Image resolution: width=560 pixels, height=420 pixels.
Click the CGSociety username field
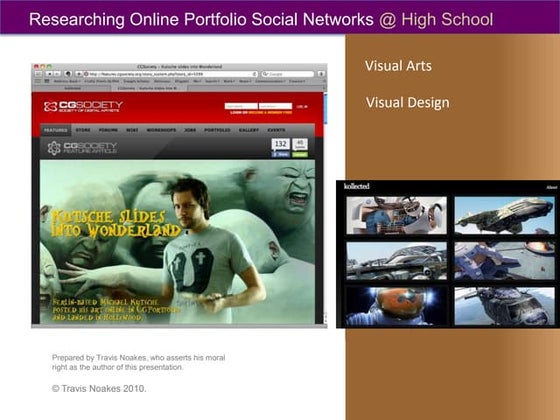pyautogui.click(x=241, y=106)
